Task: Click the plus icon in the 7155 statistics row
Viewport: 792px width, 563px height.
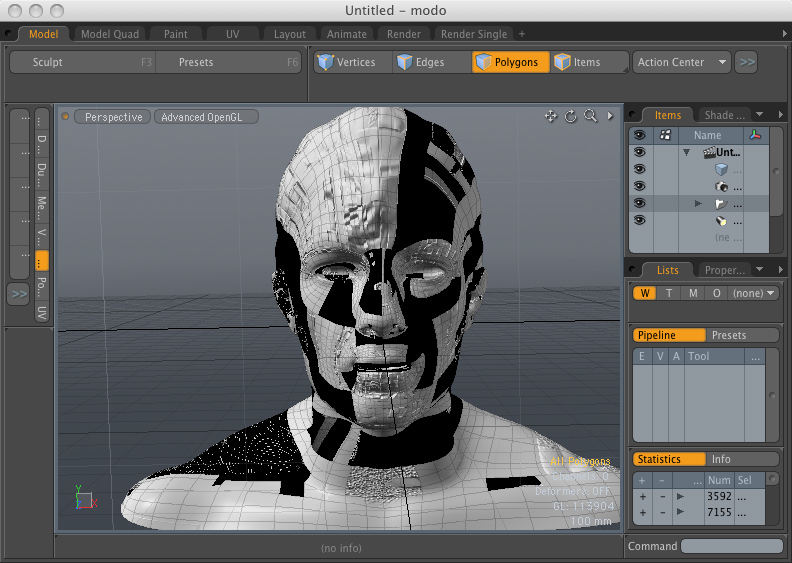Action: coord(642,513)
